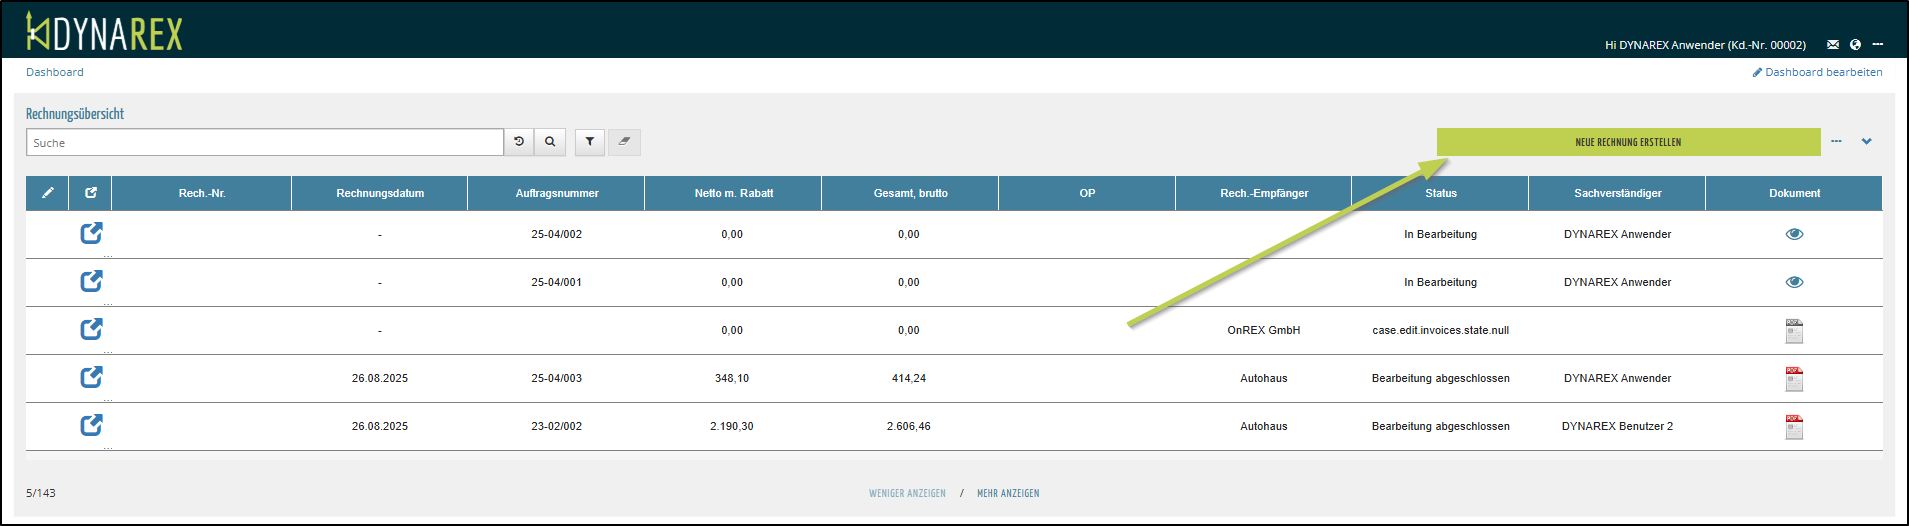Click Mehr anzeigen link
The height and width of the screenshot is (526, 1909).
coord(1007,493)
